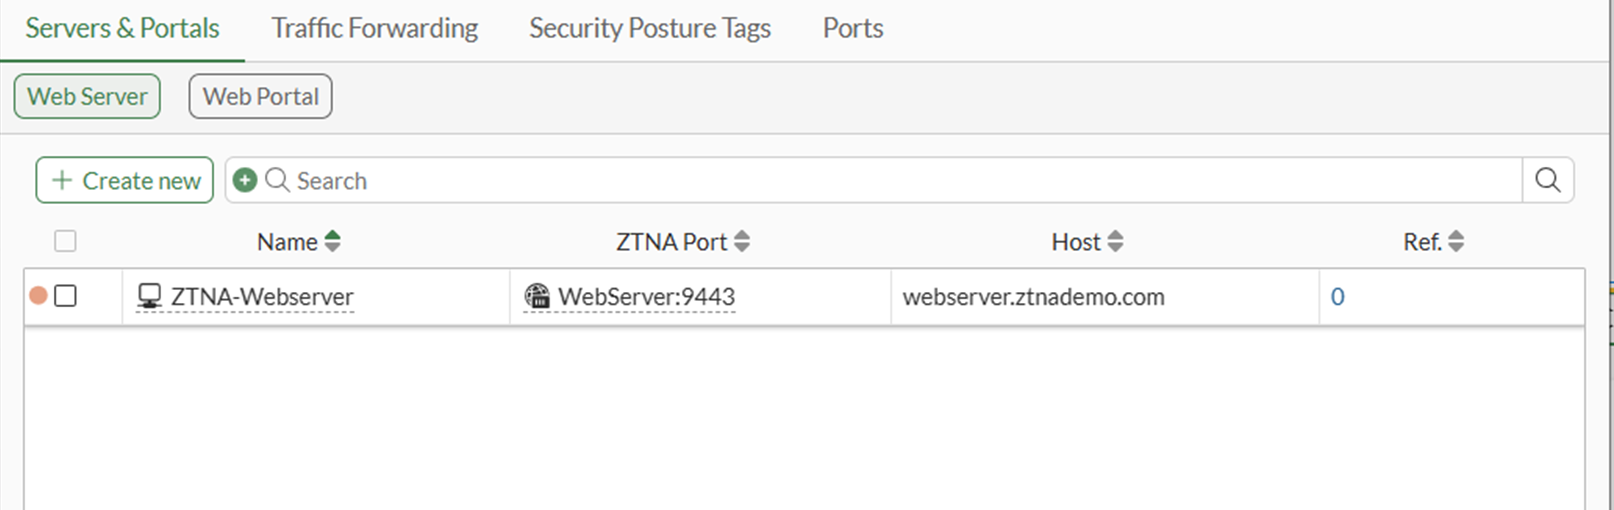Select the Web Server view button
Viewport: 1614px width, 510px height.
click(x=87, y=96)
